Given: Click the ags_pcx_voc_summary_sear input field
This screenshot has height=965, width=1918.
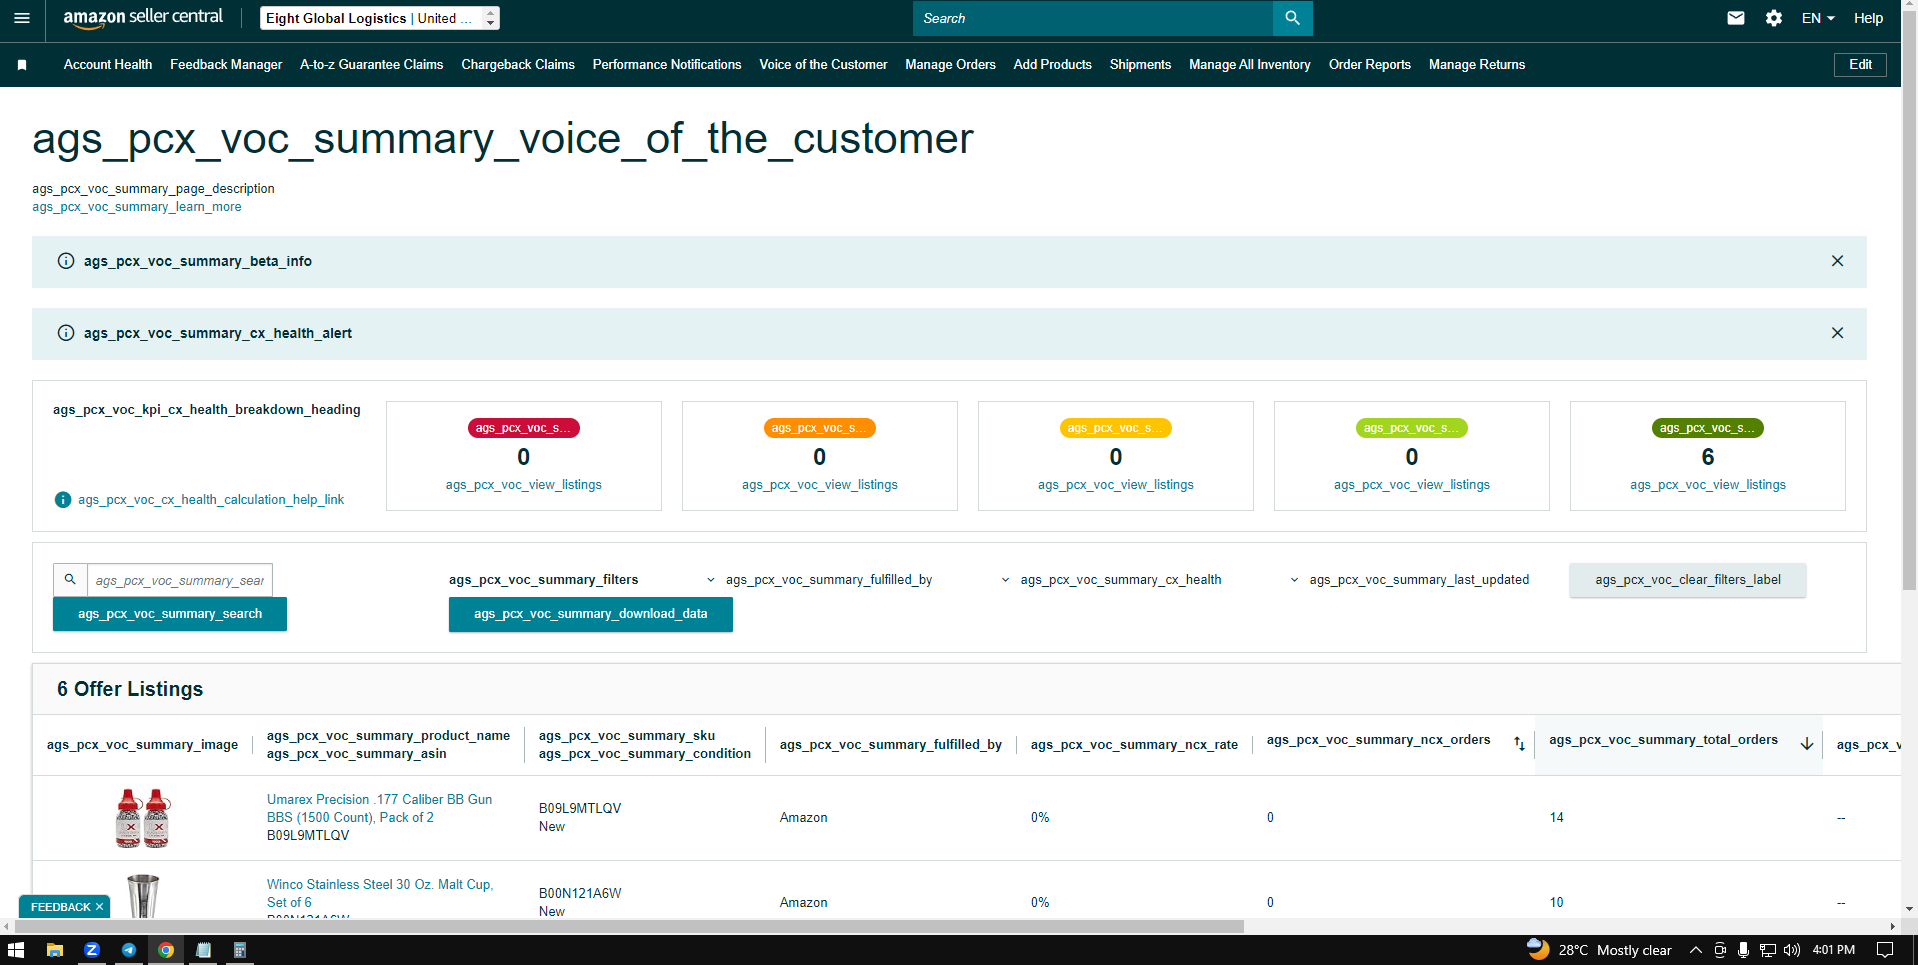Looking at the screenshot, I should [x=180, y=580].
